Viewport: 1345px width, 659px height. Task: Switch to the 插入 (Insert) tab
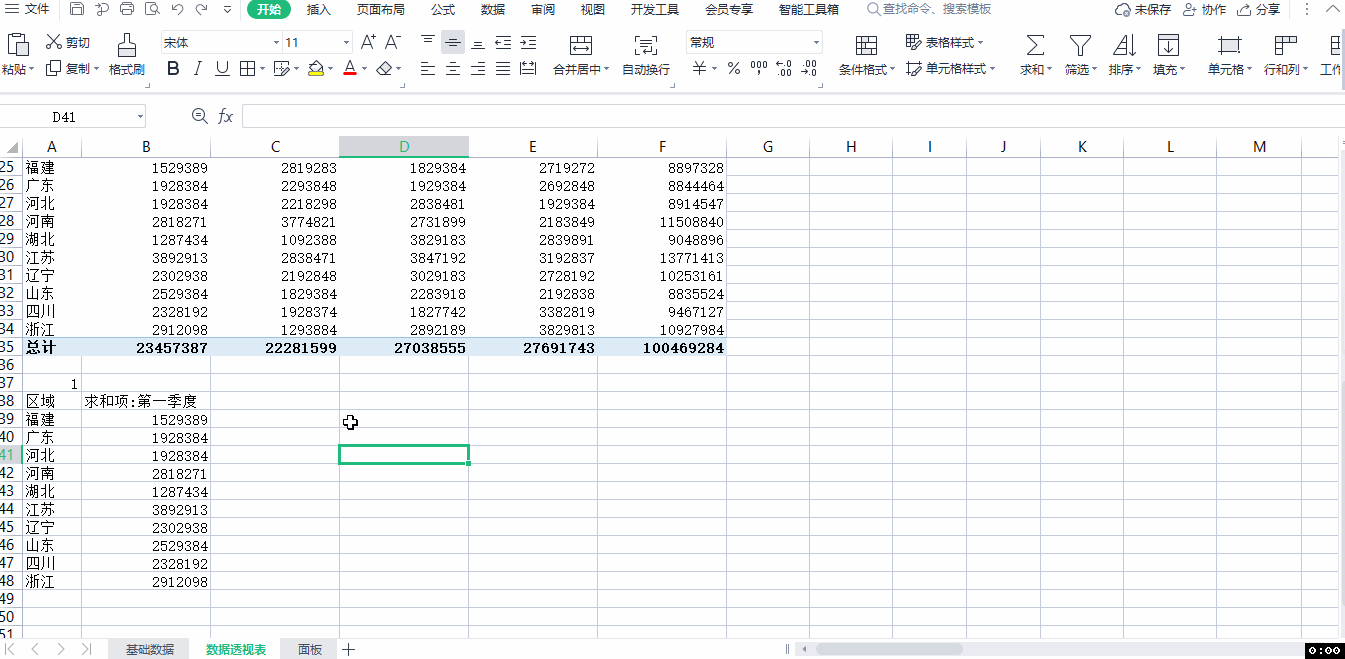(x=319, y=10)
